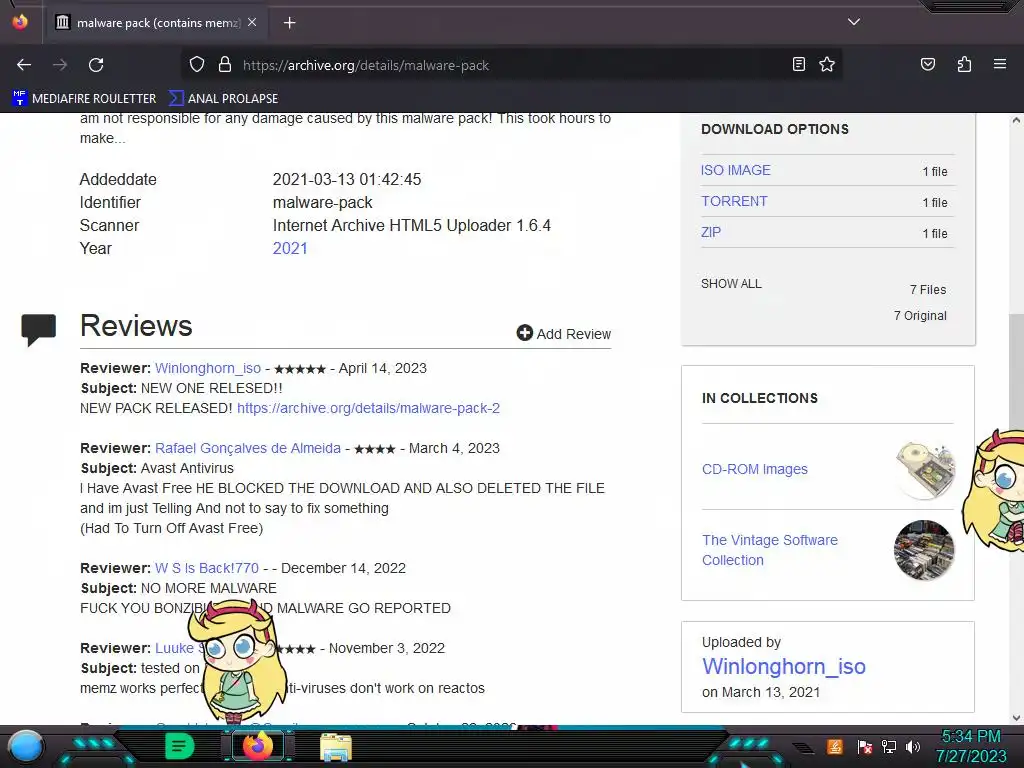Image resolution: width=1024 pixels, height=768 pixels.
Task: Click Vintage Software Collection thumbnail
Action: tap(923, 550)
